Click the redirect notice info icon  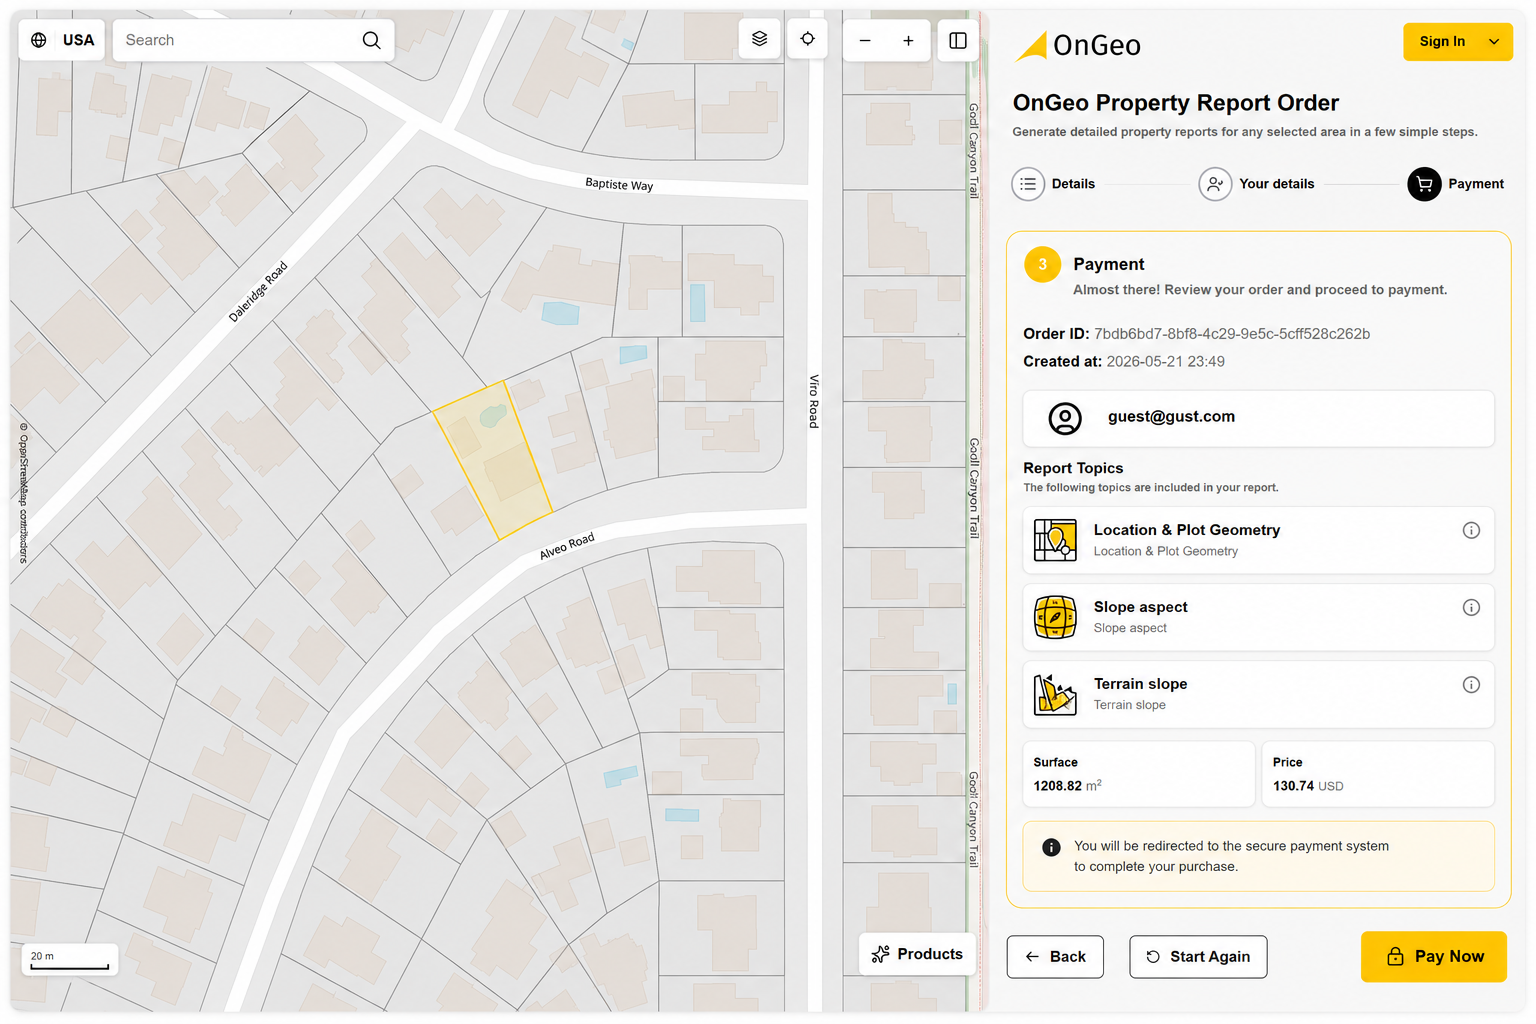coord(1051,848)
